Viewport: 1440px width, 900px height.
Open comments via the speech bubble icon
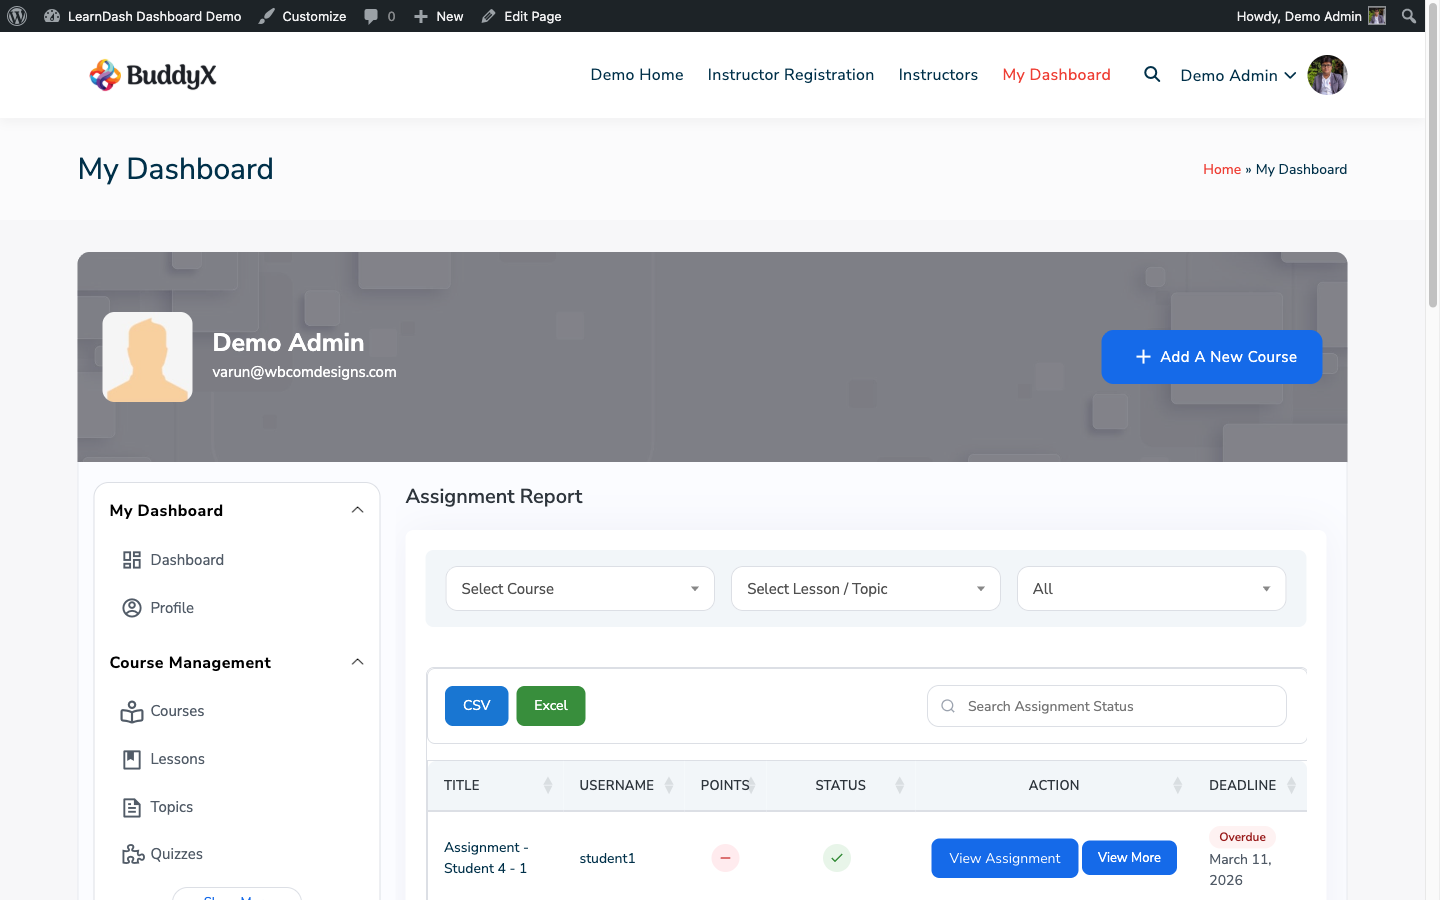(x=369, y=15)
